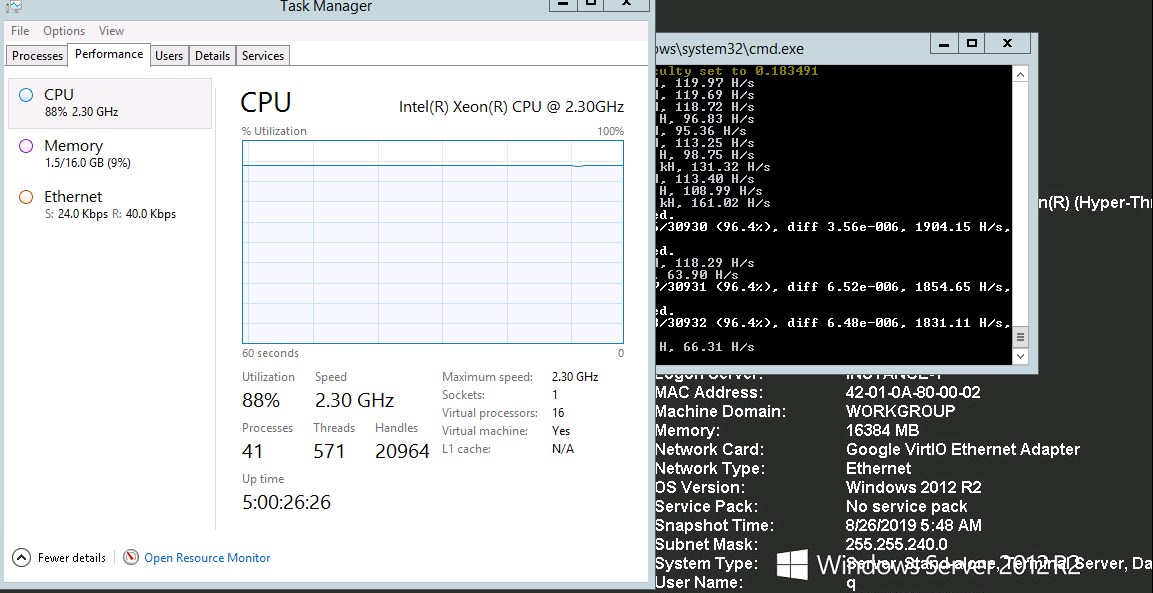Viewport: 1153px width, 593px height.
Task: Open the Services tab
Action: 263,56
